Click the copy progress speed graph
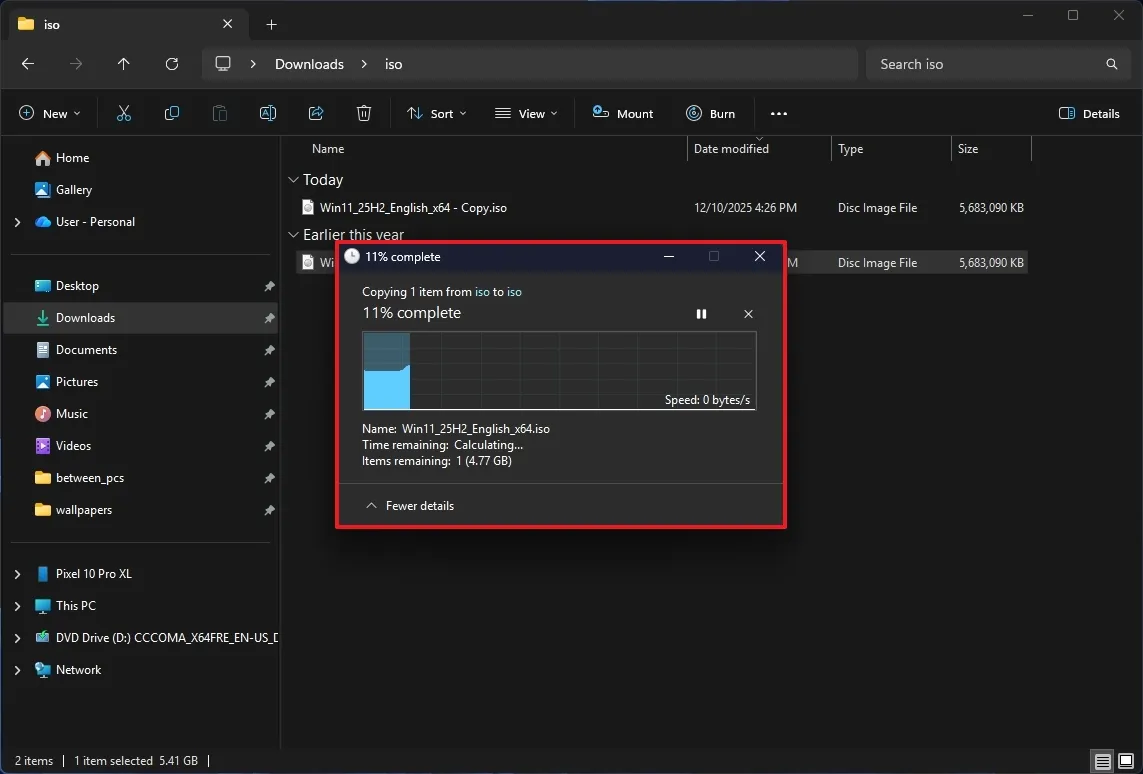This screenshot has width=1143, height=774. tap(559, 370)
